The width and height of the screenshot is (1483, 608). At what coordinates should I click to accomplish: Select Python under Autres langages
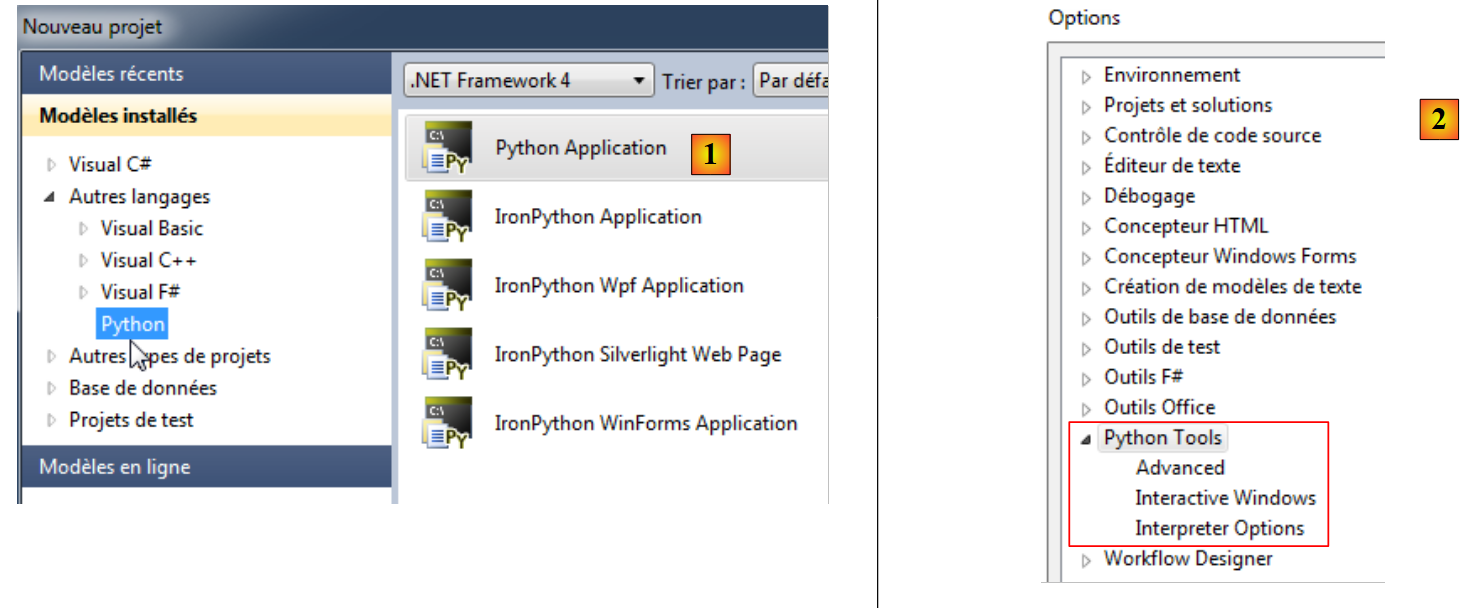pyautogui.click(x=133, y=324)
